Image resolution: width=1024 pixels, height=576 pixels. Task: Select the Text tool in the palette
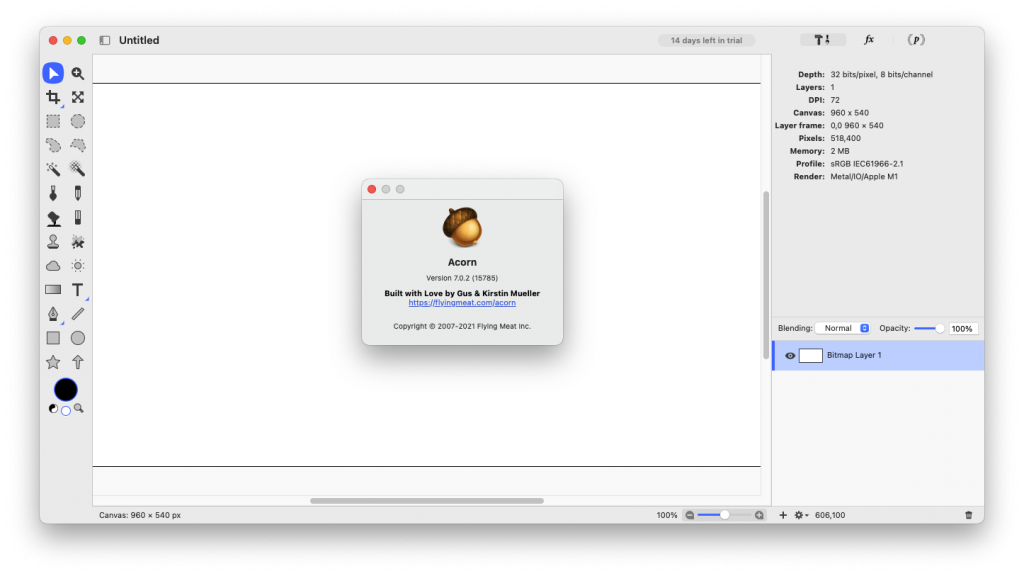[78, 290]
